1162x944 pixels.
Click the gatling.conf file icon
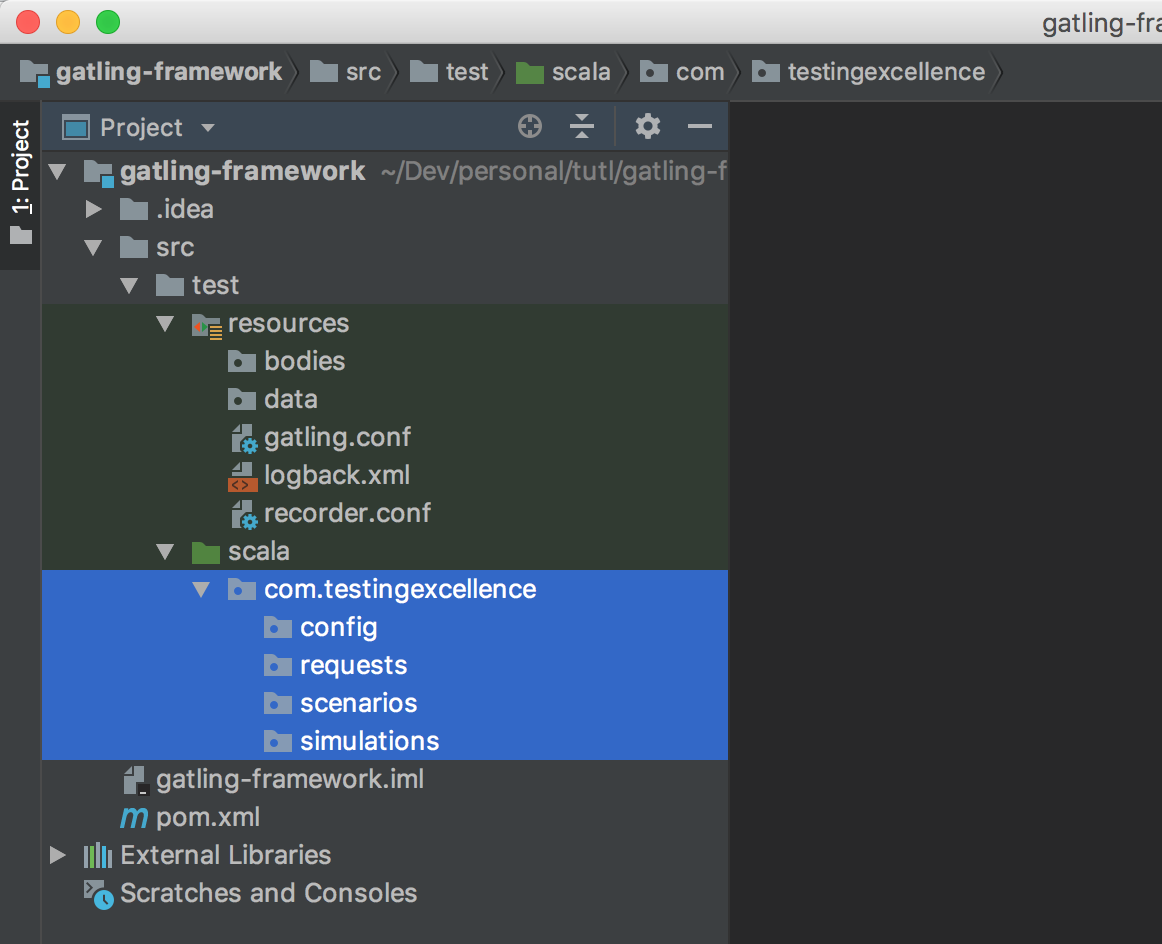click(243, 438)
